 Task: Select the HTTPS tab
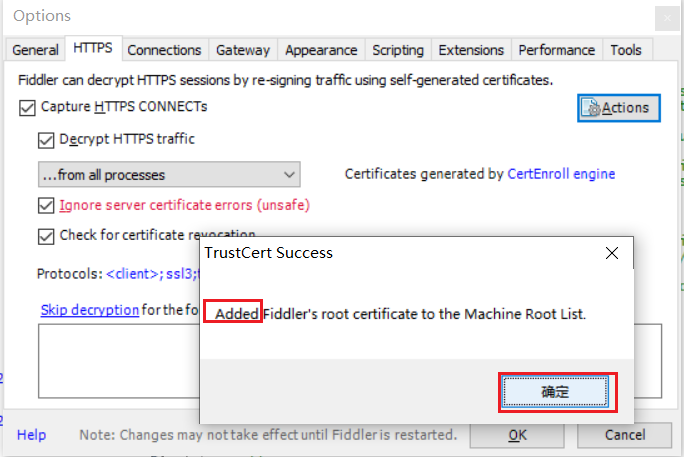93,48
